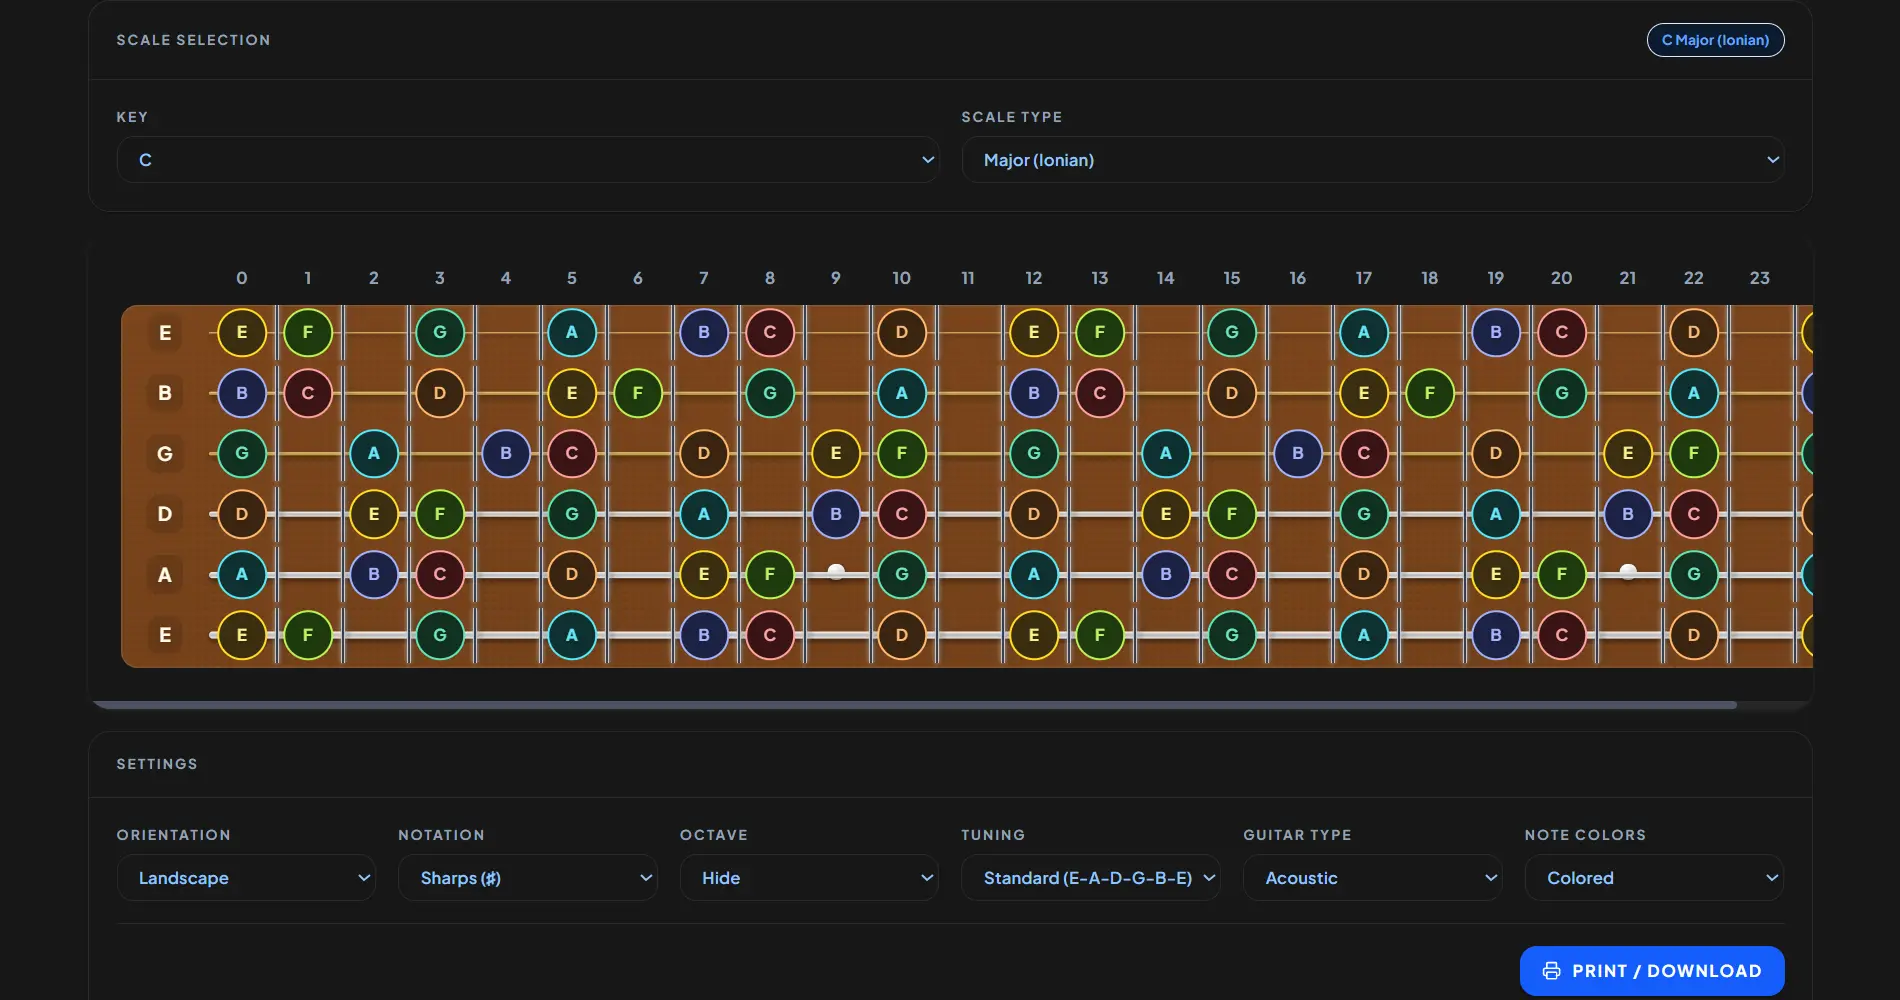
Task: Click the D note at fret 10 on the top E string
Action: tap(902, 333)
